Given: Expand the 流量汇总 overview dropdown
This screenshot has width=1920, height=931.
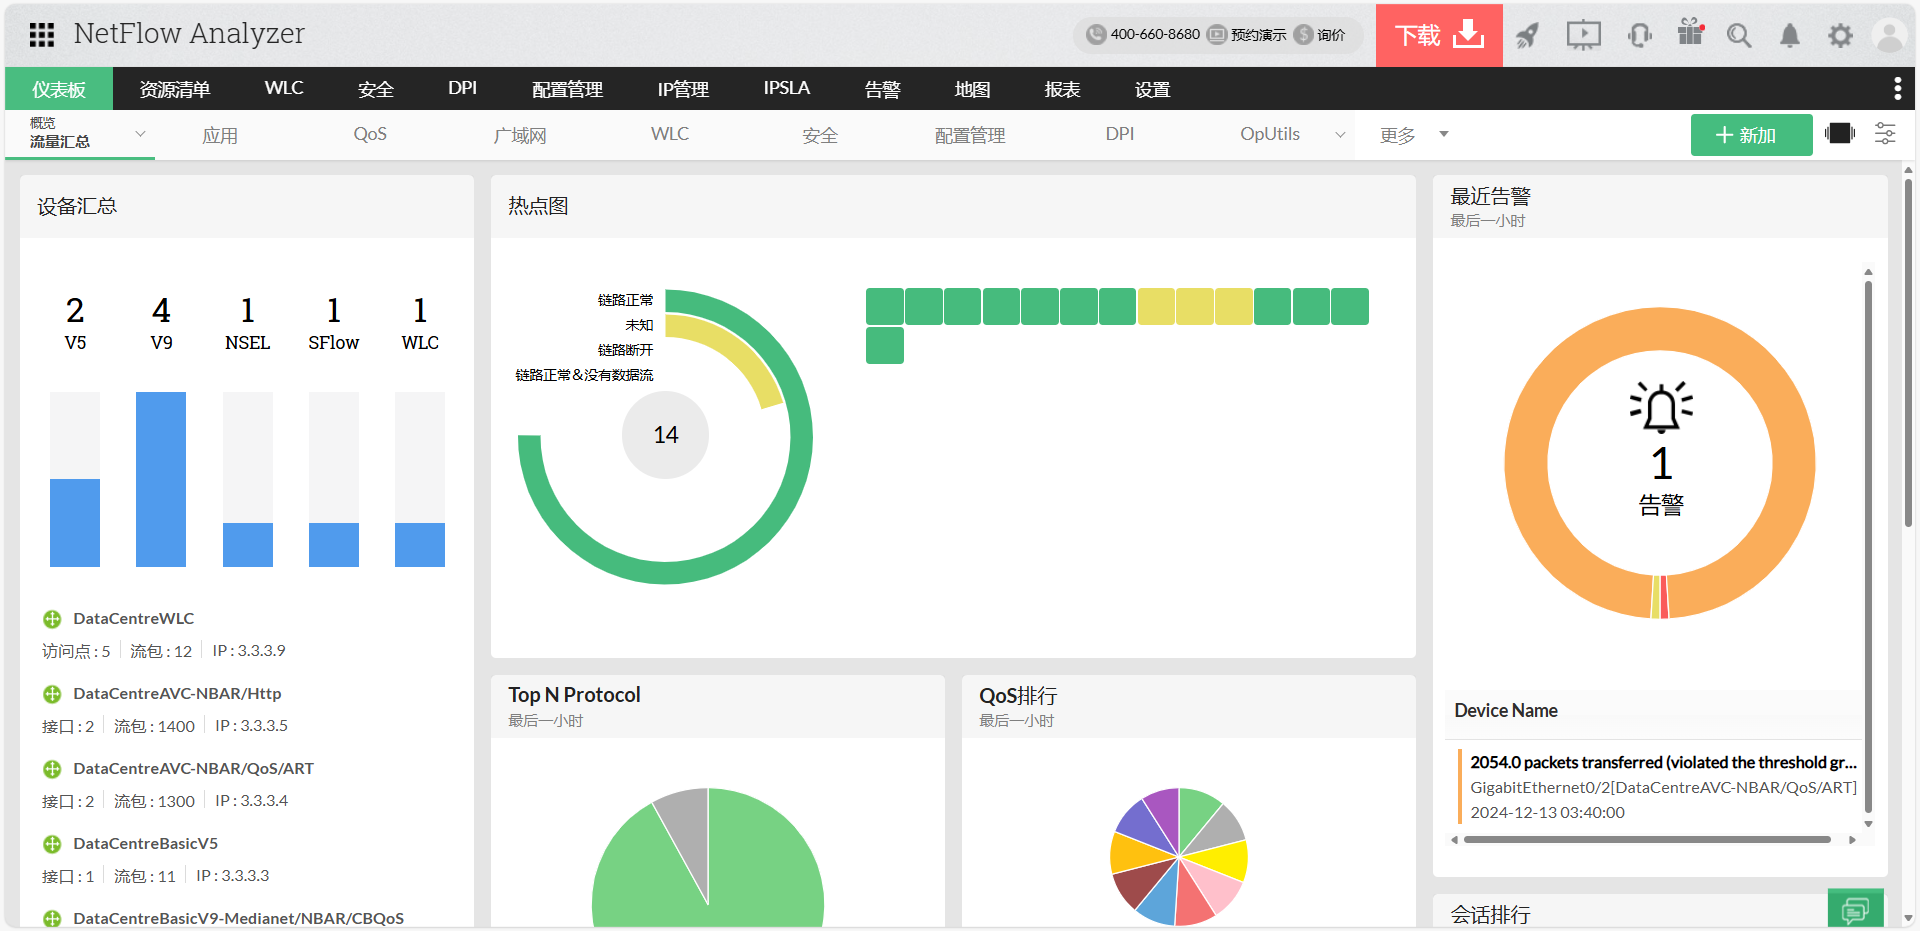Looking at the screenshot, I should tap(140, 134).
